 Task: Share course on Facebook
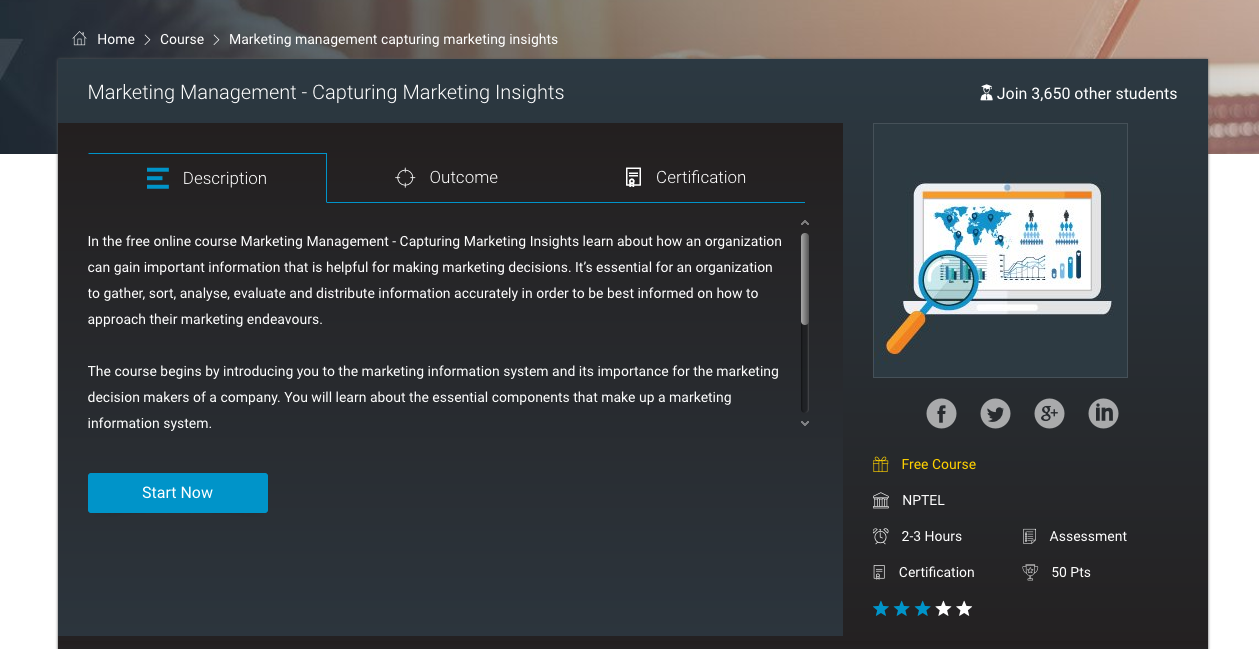[941, 413]
